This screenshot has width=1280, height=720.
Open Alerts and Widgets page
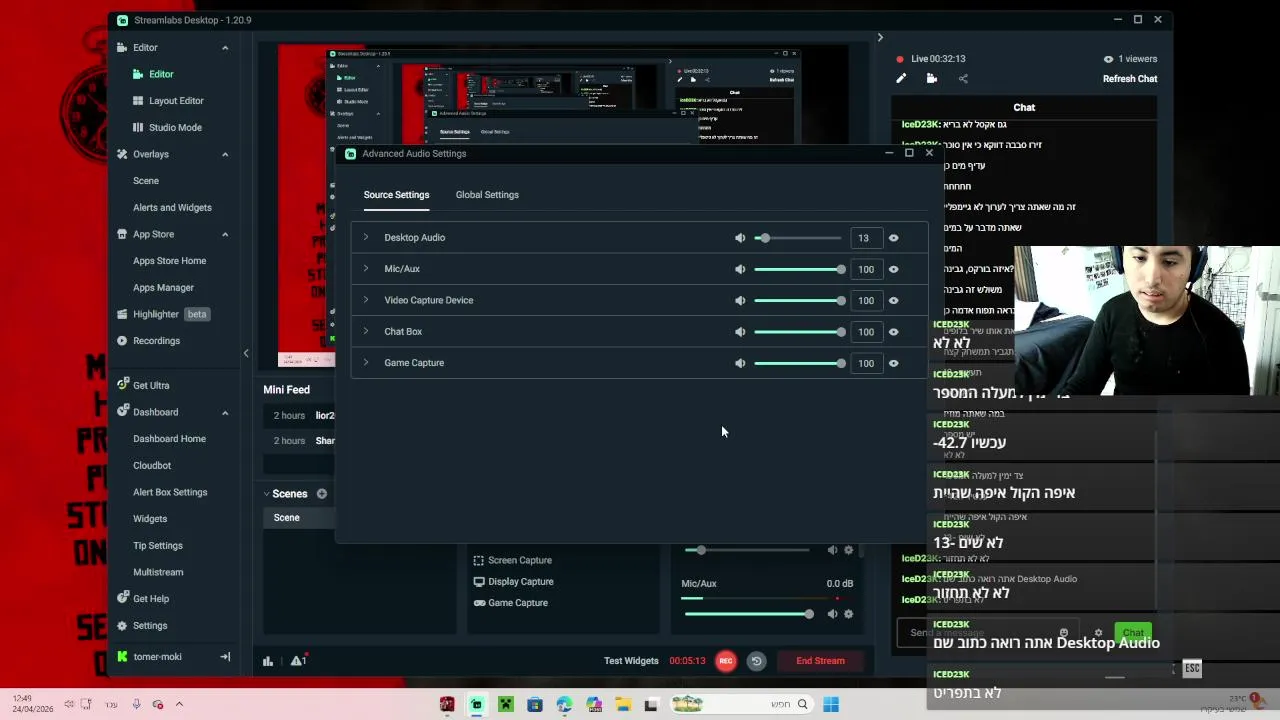pos(172,208)
